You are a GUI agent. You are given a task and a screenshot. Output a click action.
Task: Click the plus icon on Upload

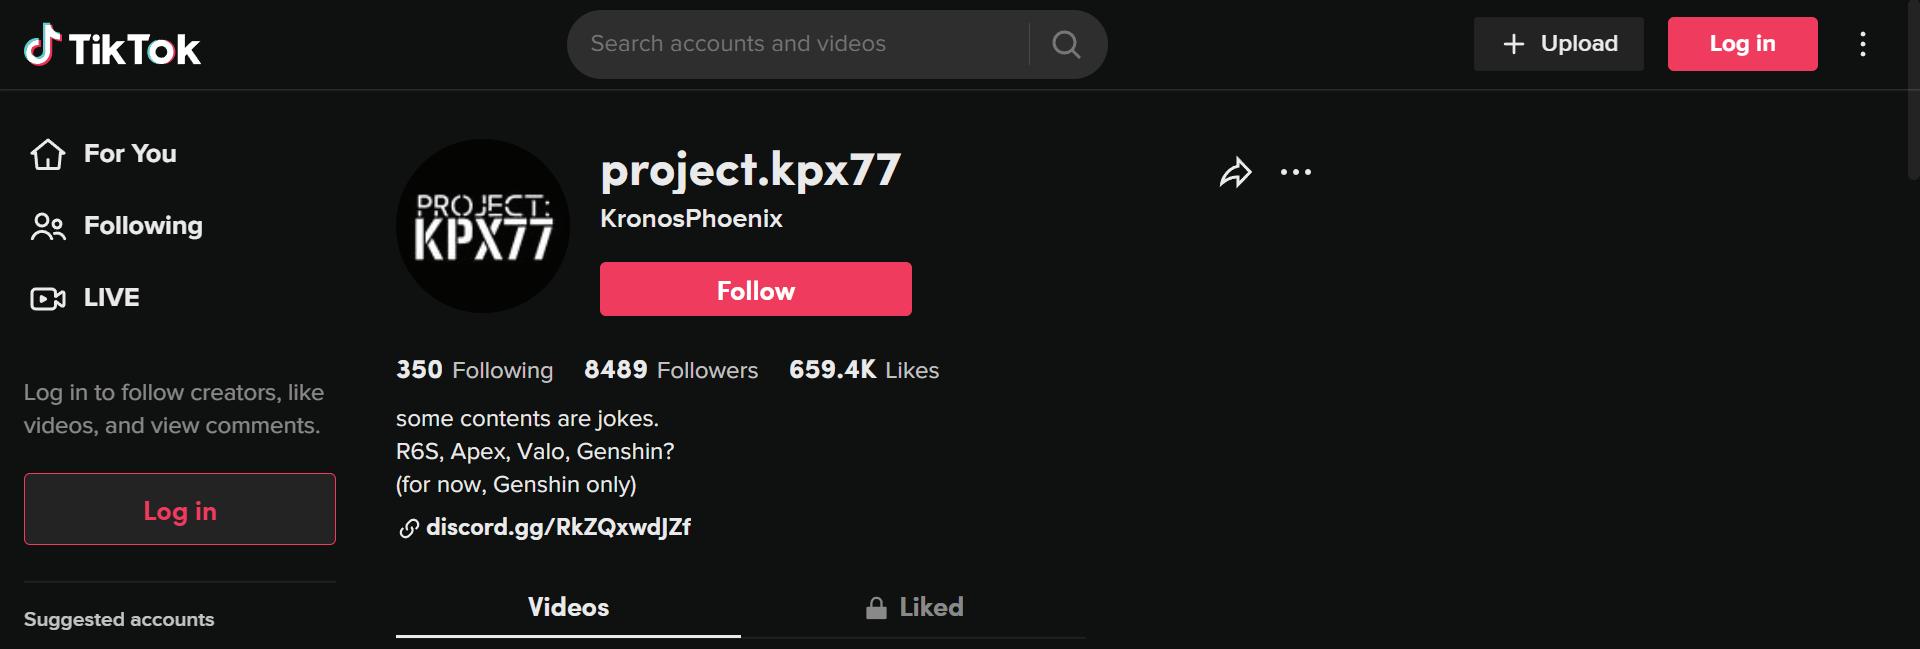1514,44
